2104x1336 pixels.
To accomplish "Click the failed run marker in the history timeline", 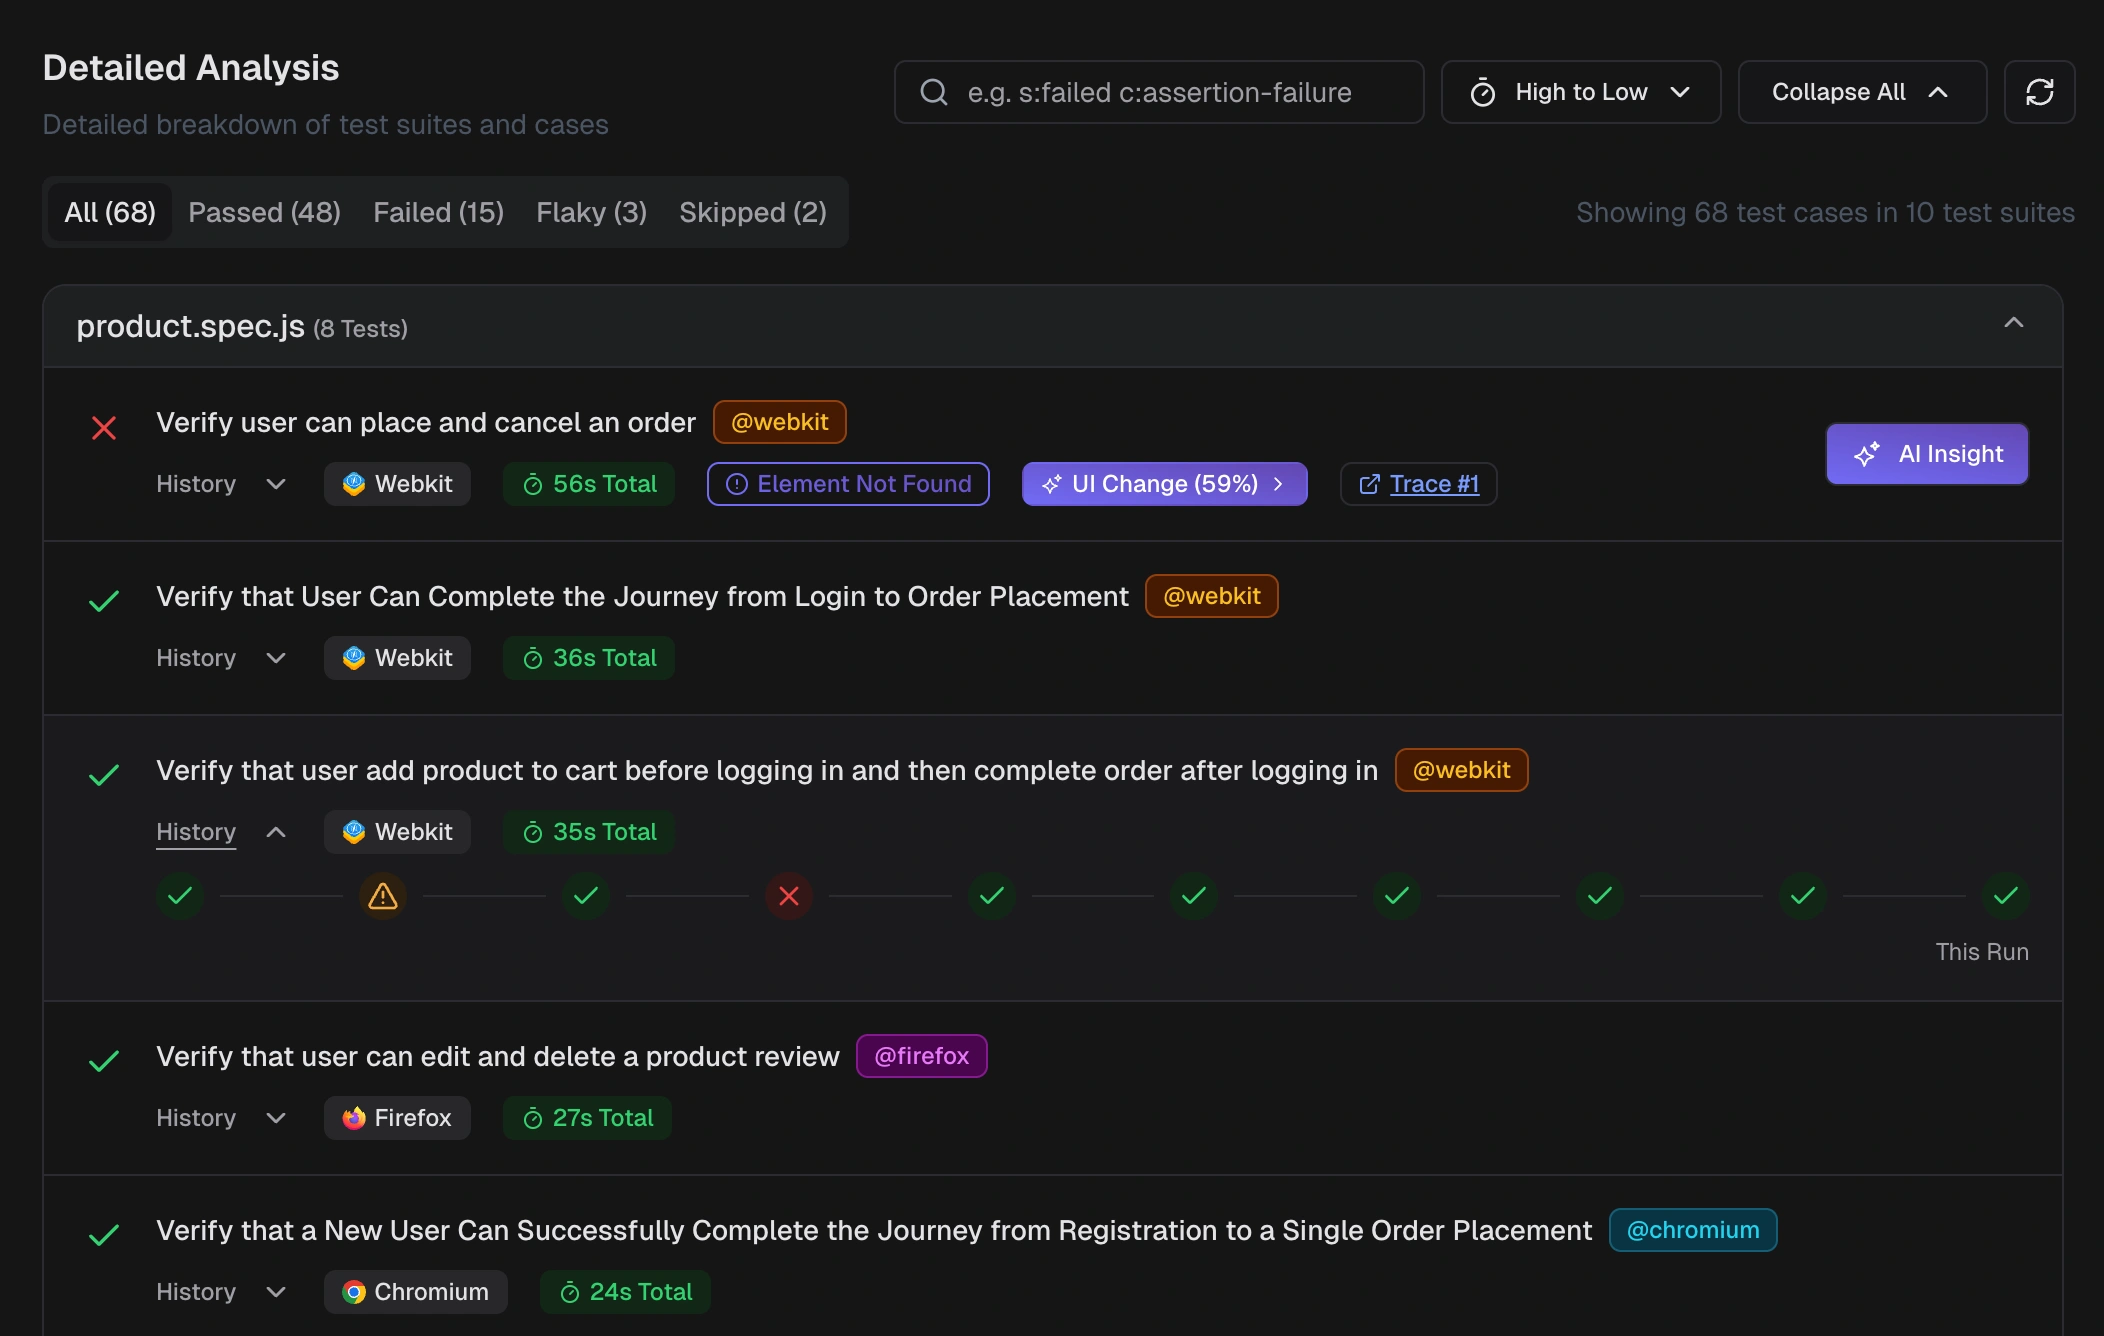I will (788, 897).
